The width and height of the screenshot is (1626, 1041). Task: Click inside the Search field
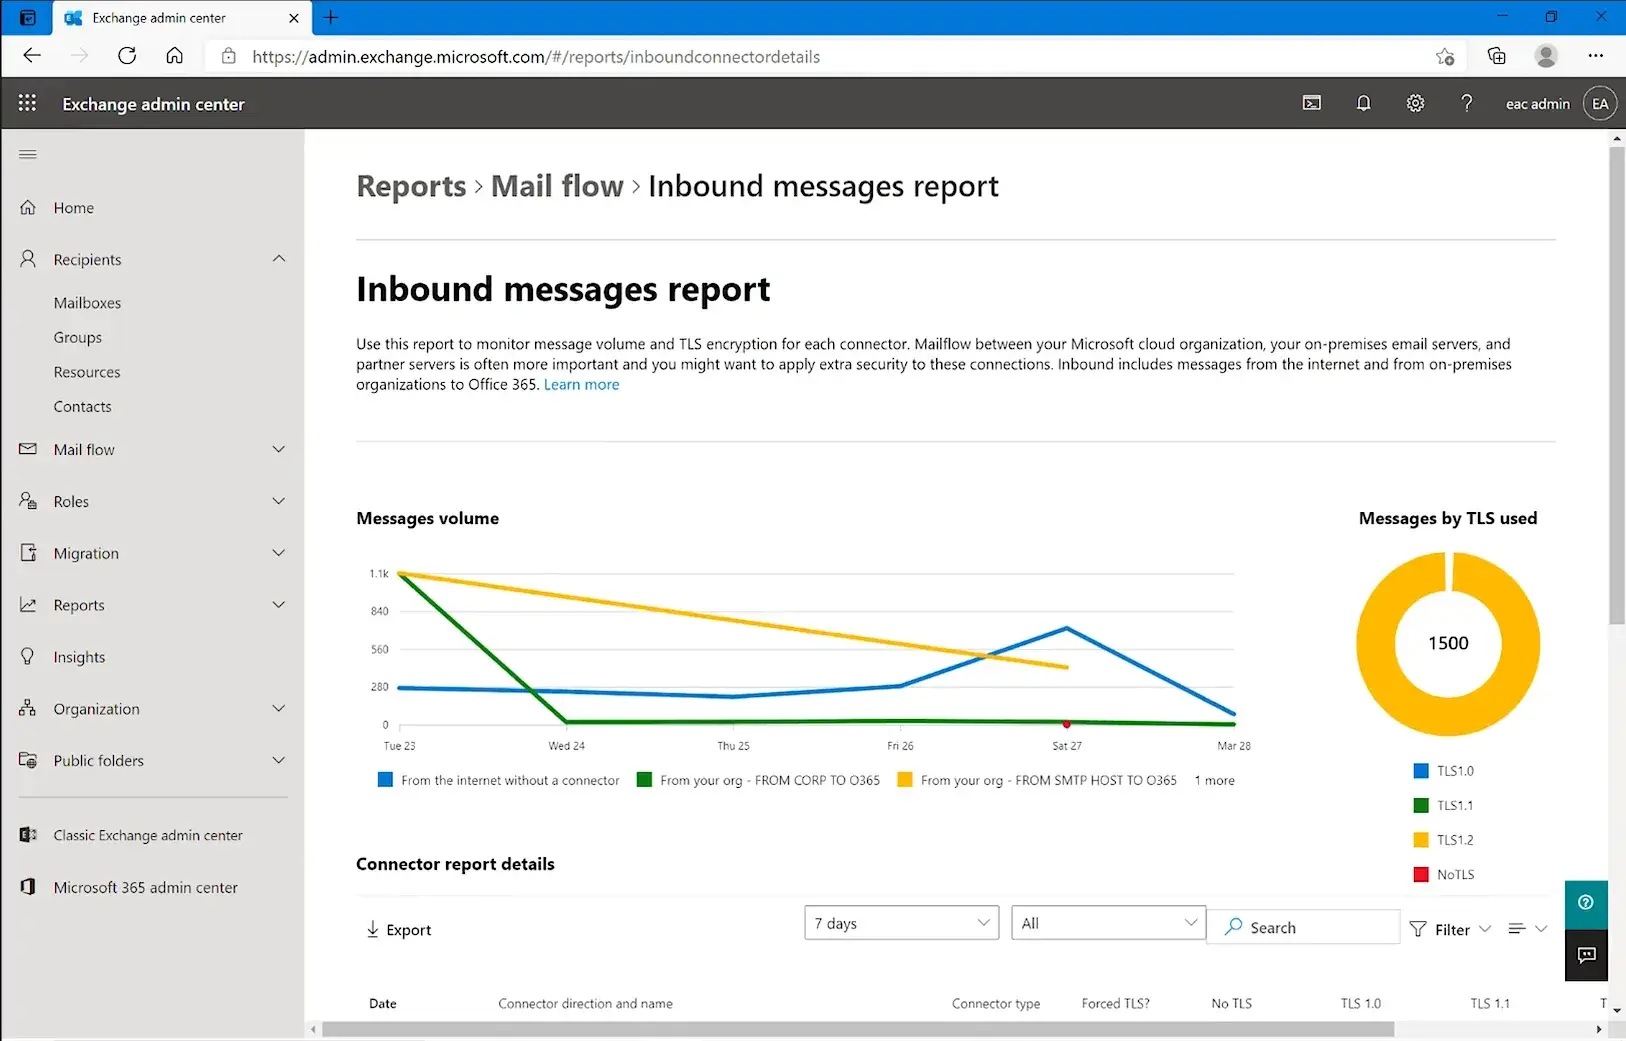click(x=1304, y=927)
